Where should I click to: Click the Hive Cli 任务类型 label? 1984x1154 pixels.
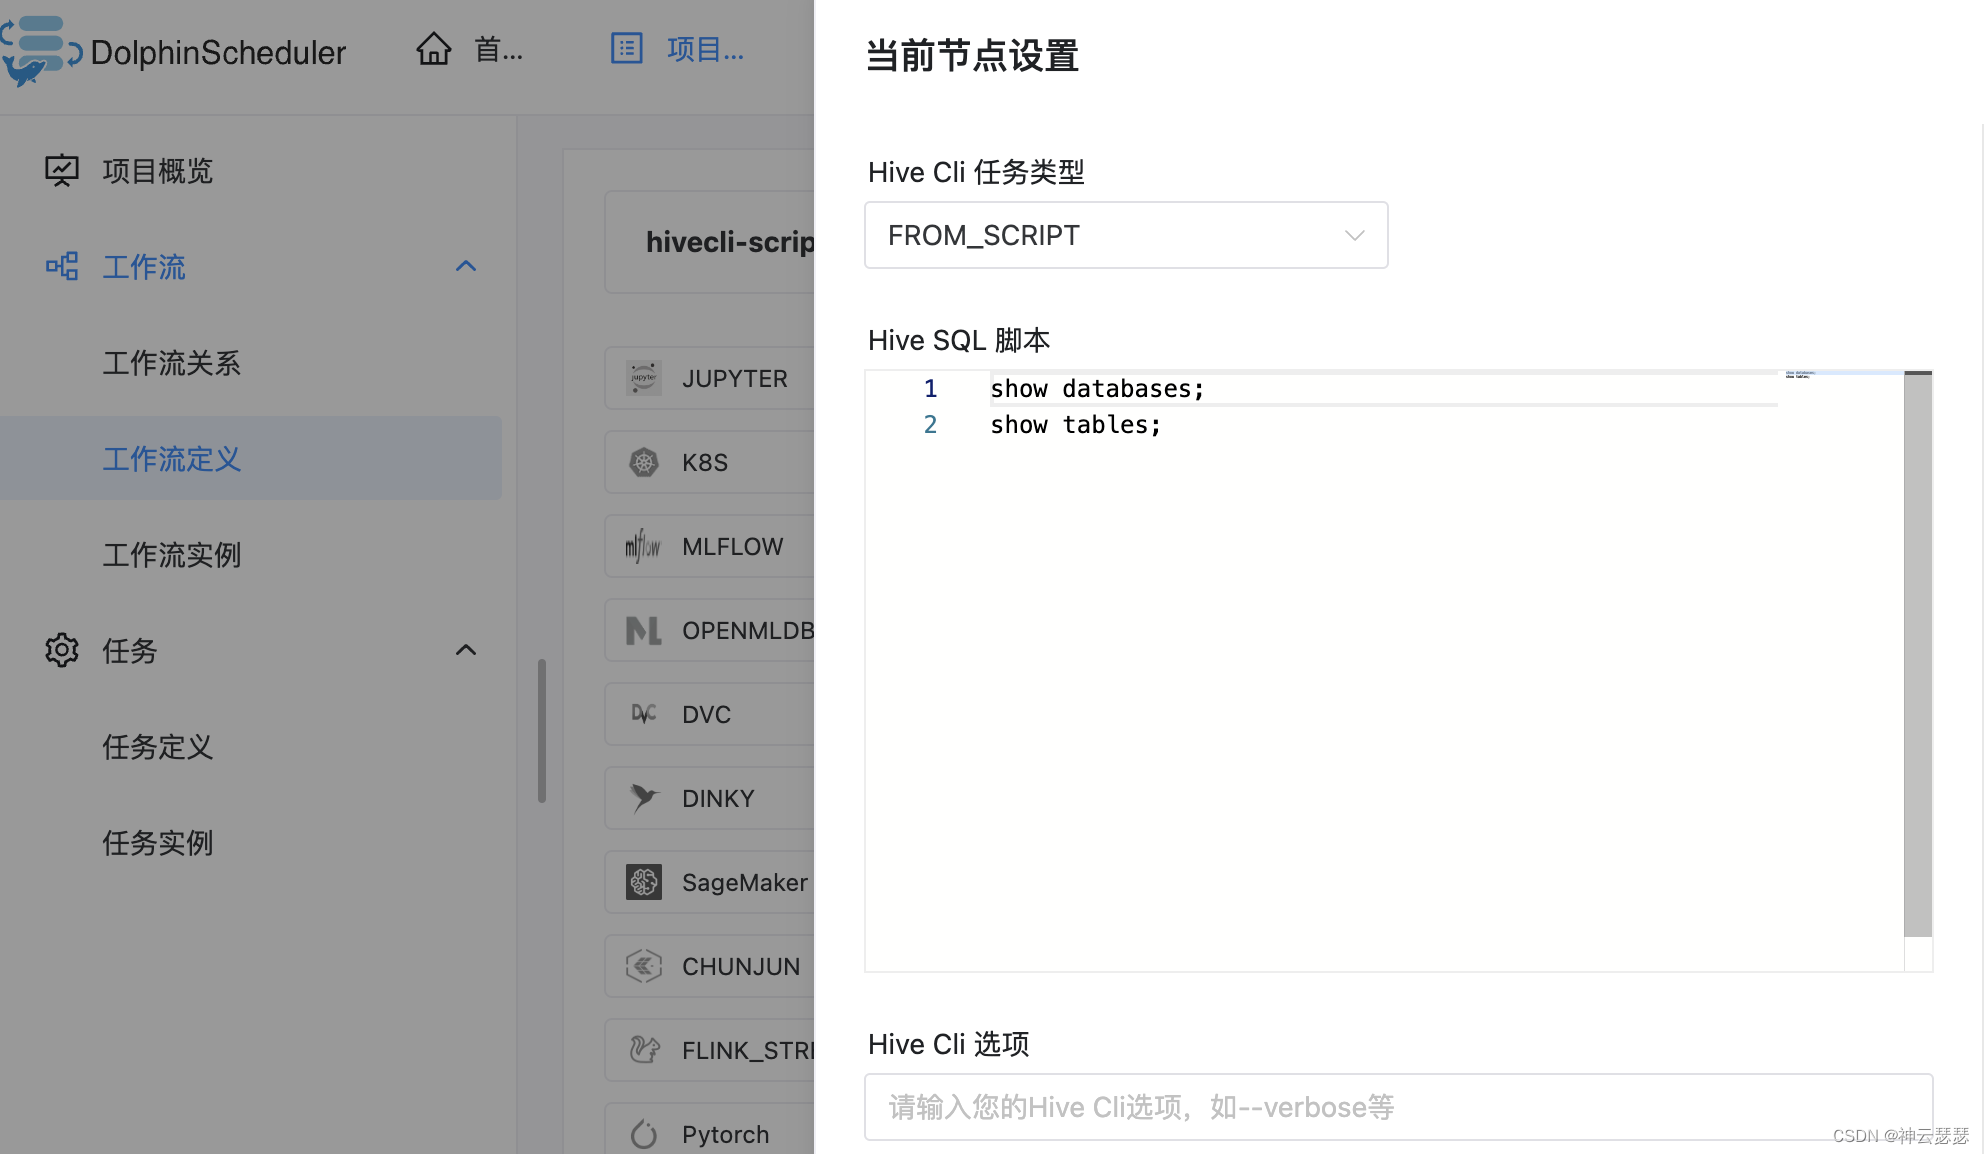tap(976, 172)
